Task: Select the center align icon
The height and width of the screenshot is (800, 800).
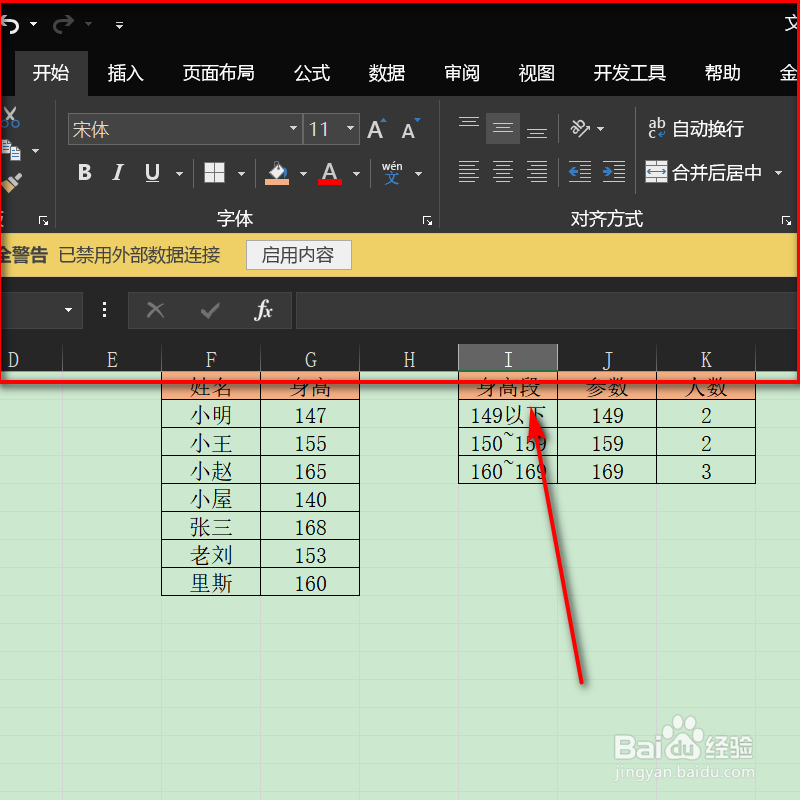Action: (x=502, y=172)
